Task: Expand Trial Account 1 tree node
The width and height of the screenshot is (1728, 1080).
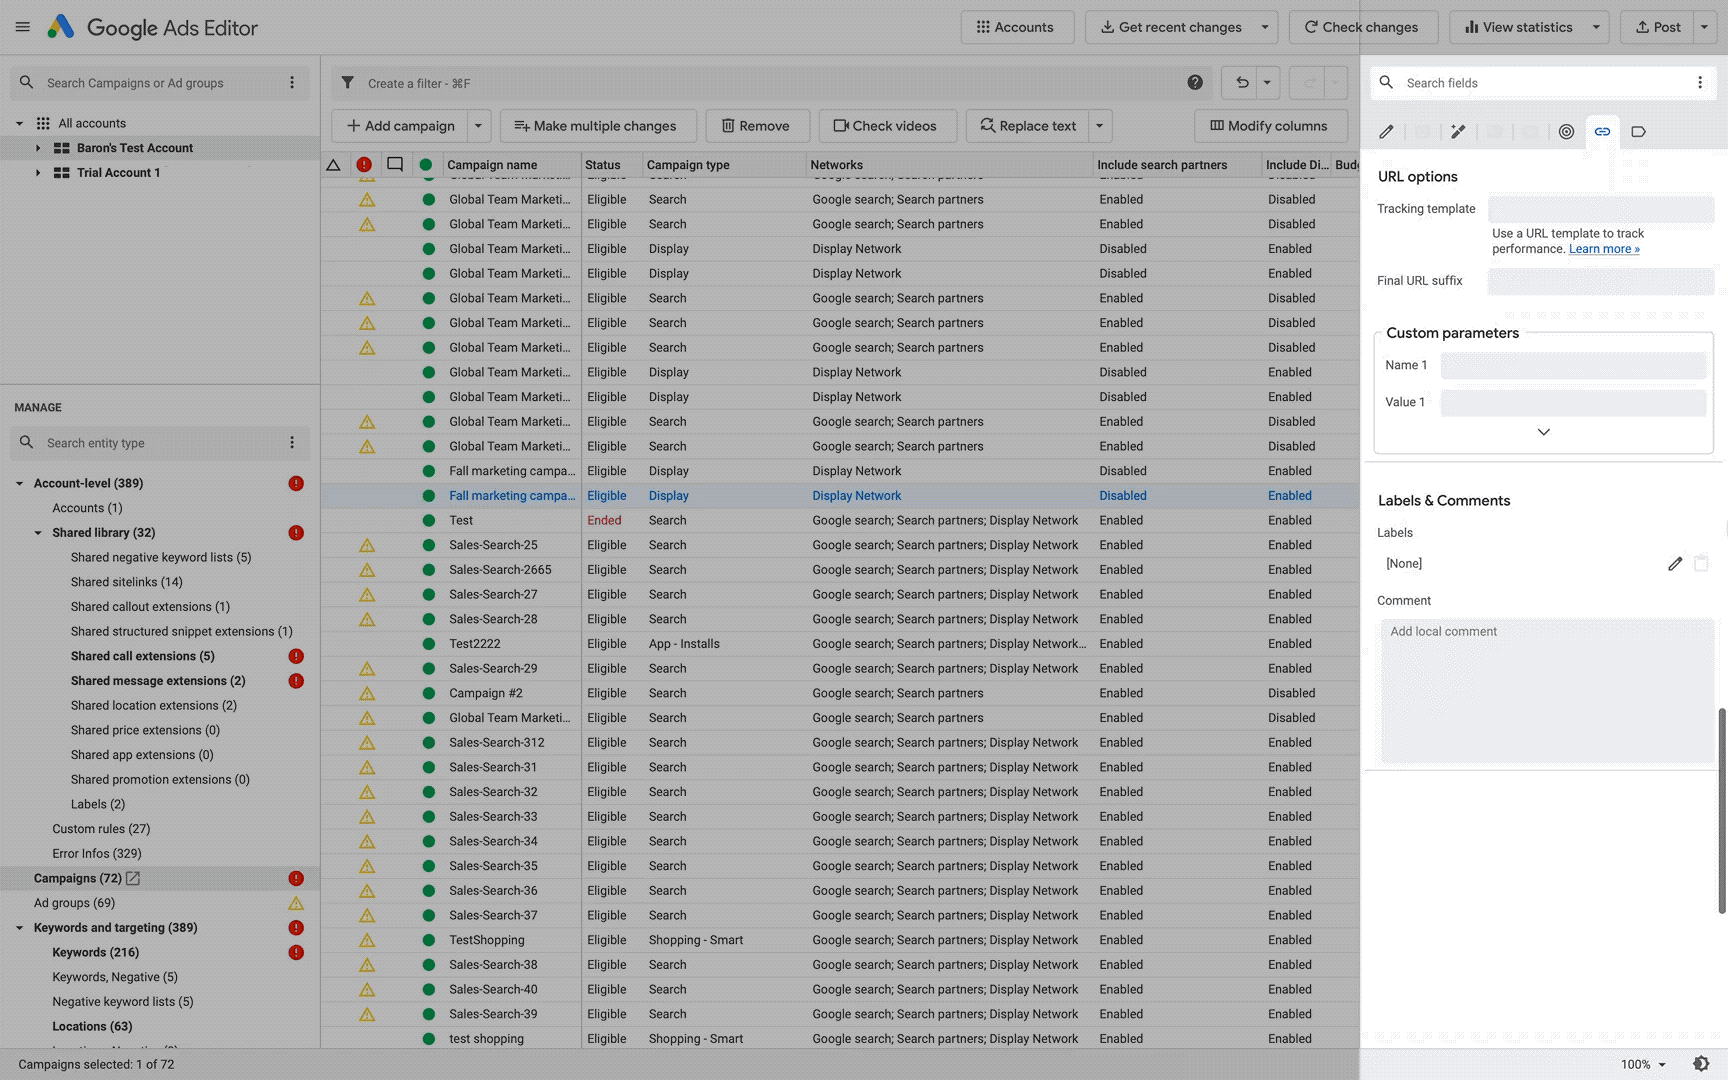Action: pyautogui.click(x=38, y=173)
